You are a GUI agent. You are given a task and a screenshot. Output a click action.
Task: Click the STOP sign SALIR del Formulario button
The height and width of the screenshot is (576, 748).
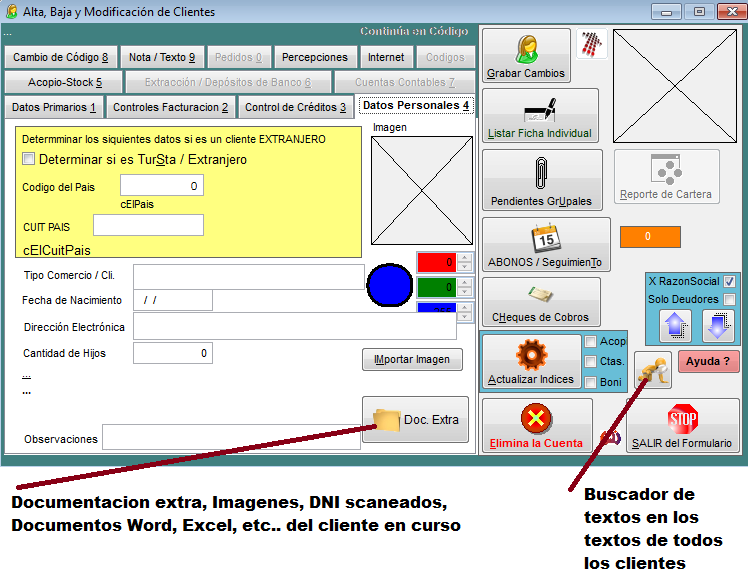pyautogui.click(x=682, y=425)
